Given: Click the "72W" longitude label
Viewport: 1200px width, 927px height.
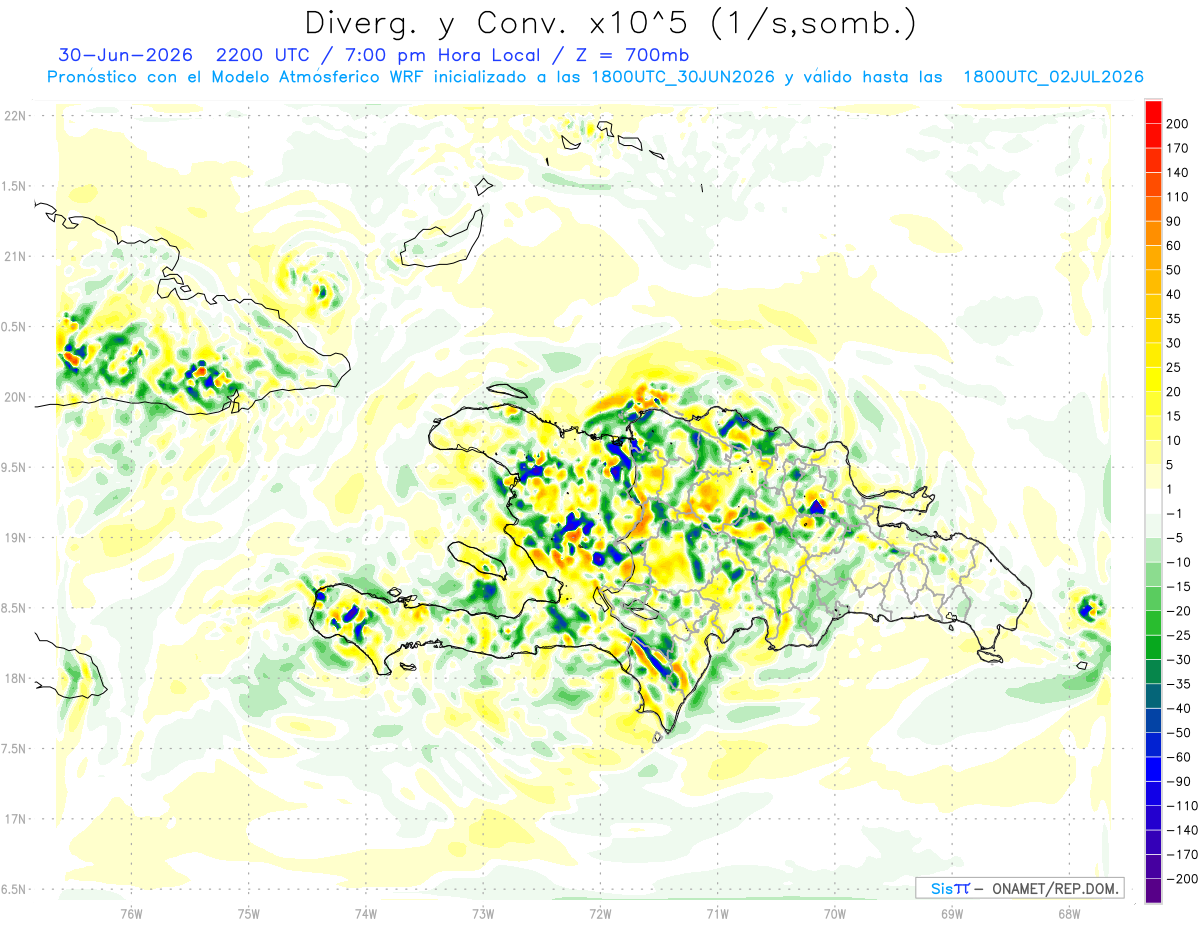Looking at the screenshot, I should pos(600,914).
